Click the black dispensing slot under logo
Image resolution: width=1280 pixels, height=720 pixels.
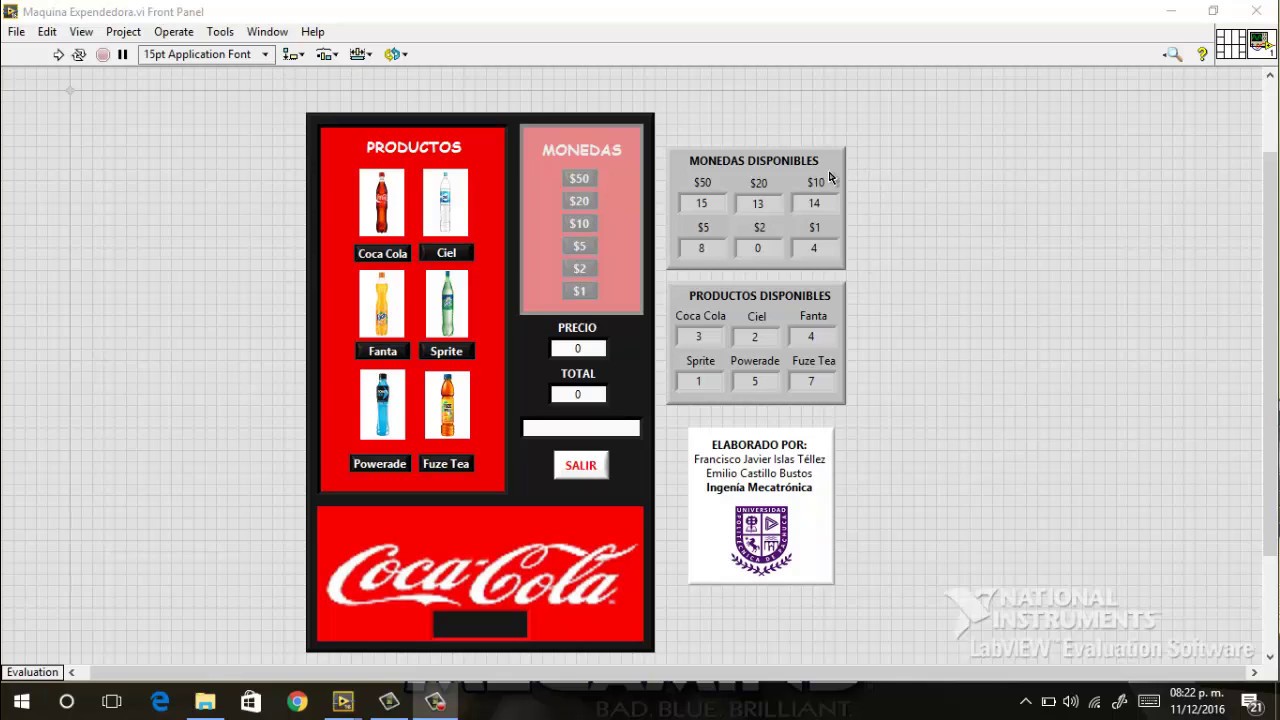point(480,624)
